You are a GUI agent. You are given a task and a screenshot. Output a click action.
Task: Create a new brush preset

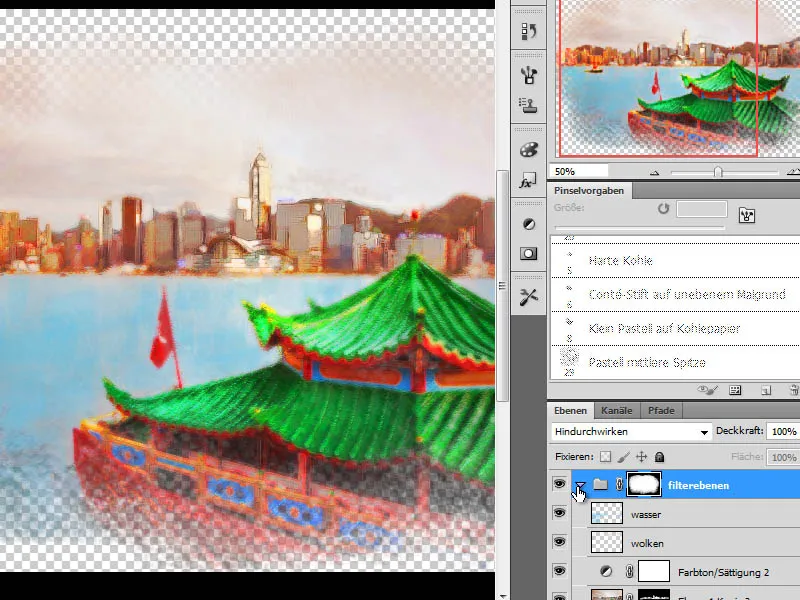[766, 390]
